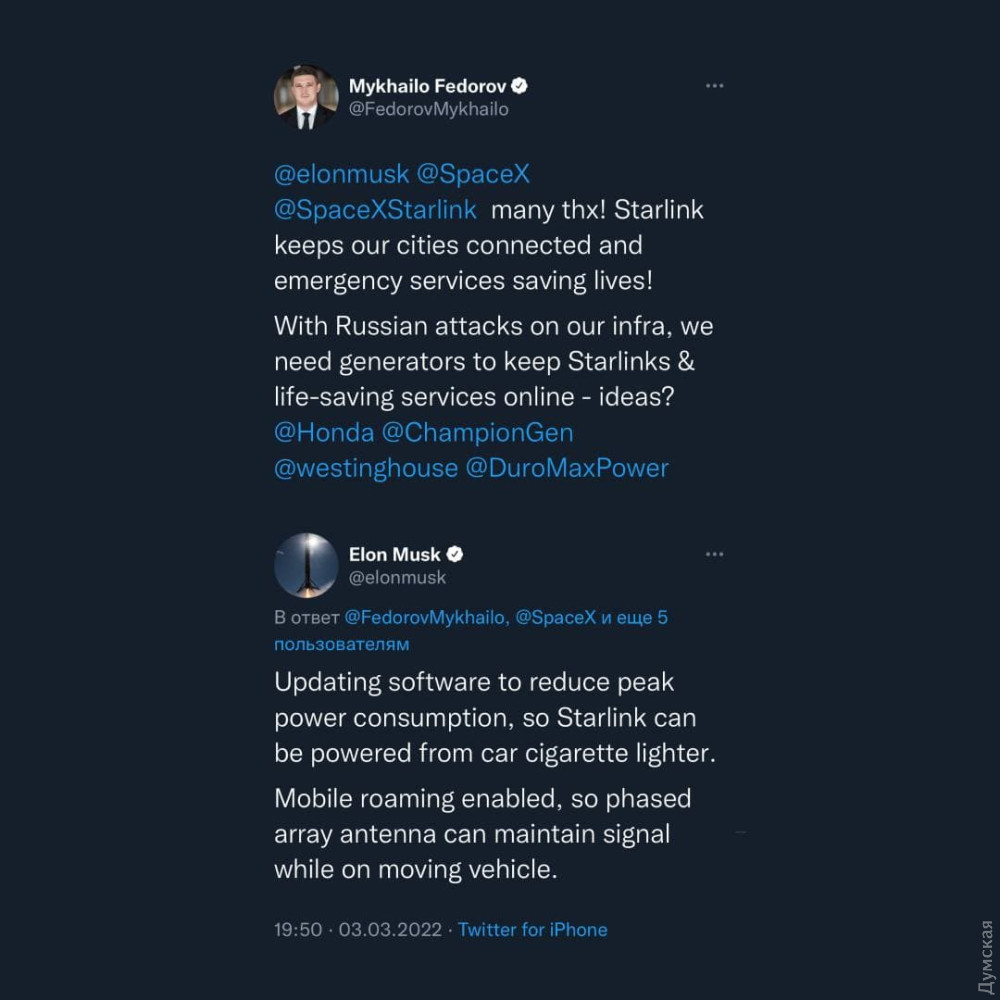1000x1000 pixels.
Task: Click the verified badge beside Elon Musk
Action: pyautogui.click(x=454, y=554)
